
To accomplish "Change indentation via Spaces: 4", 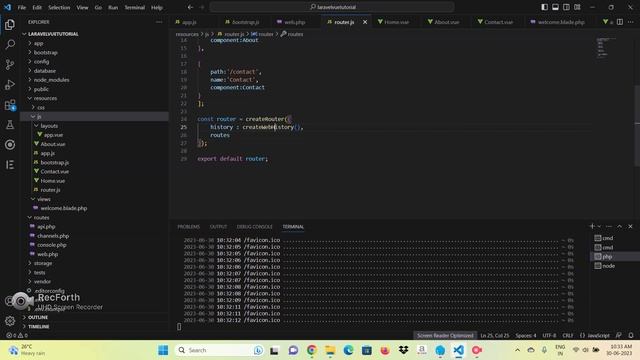I will point(526,336).
